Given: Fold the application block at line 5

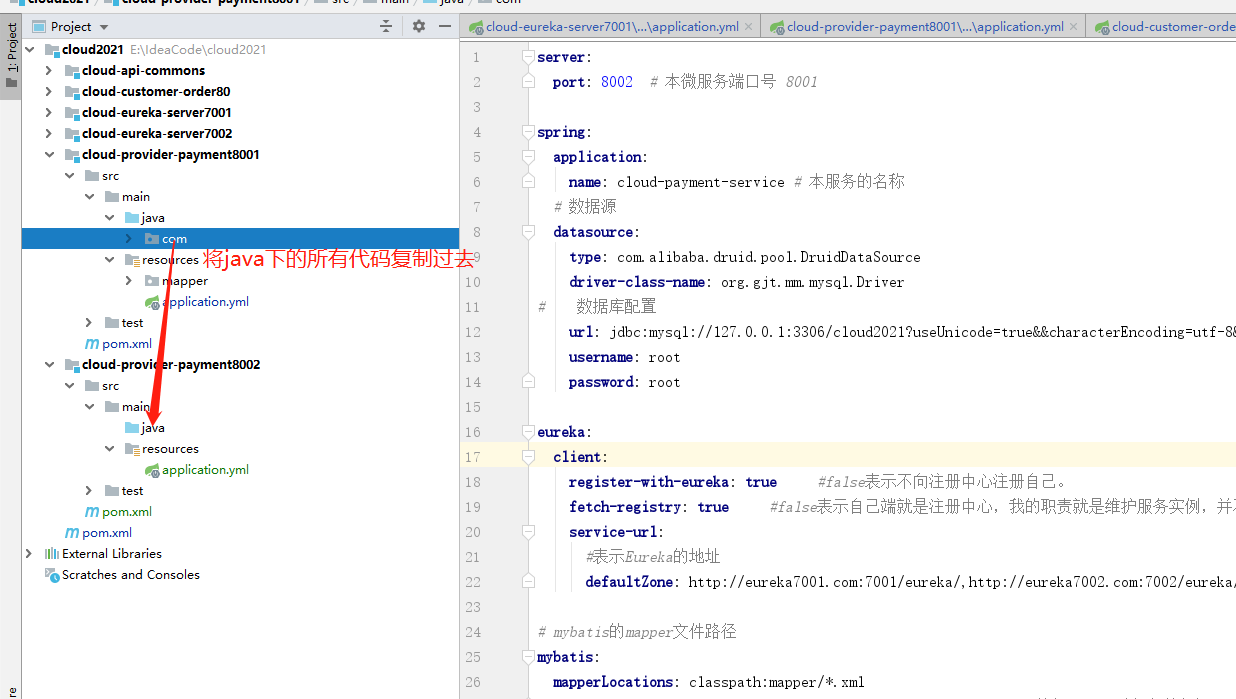Looking at the screenshot, I should click(x=529, y=157).
